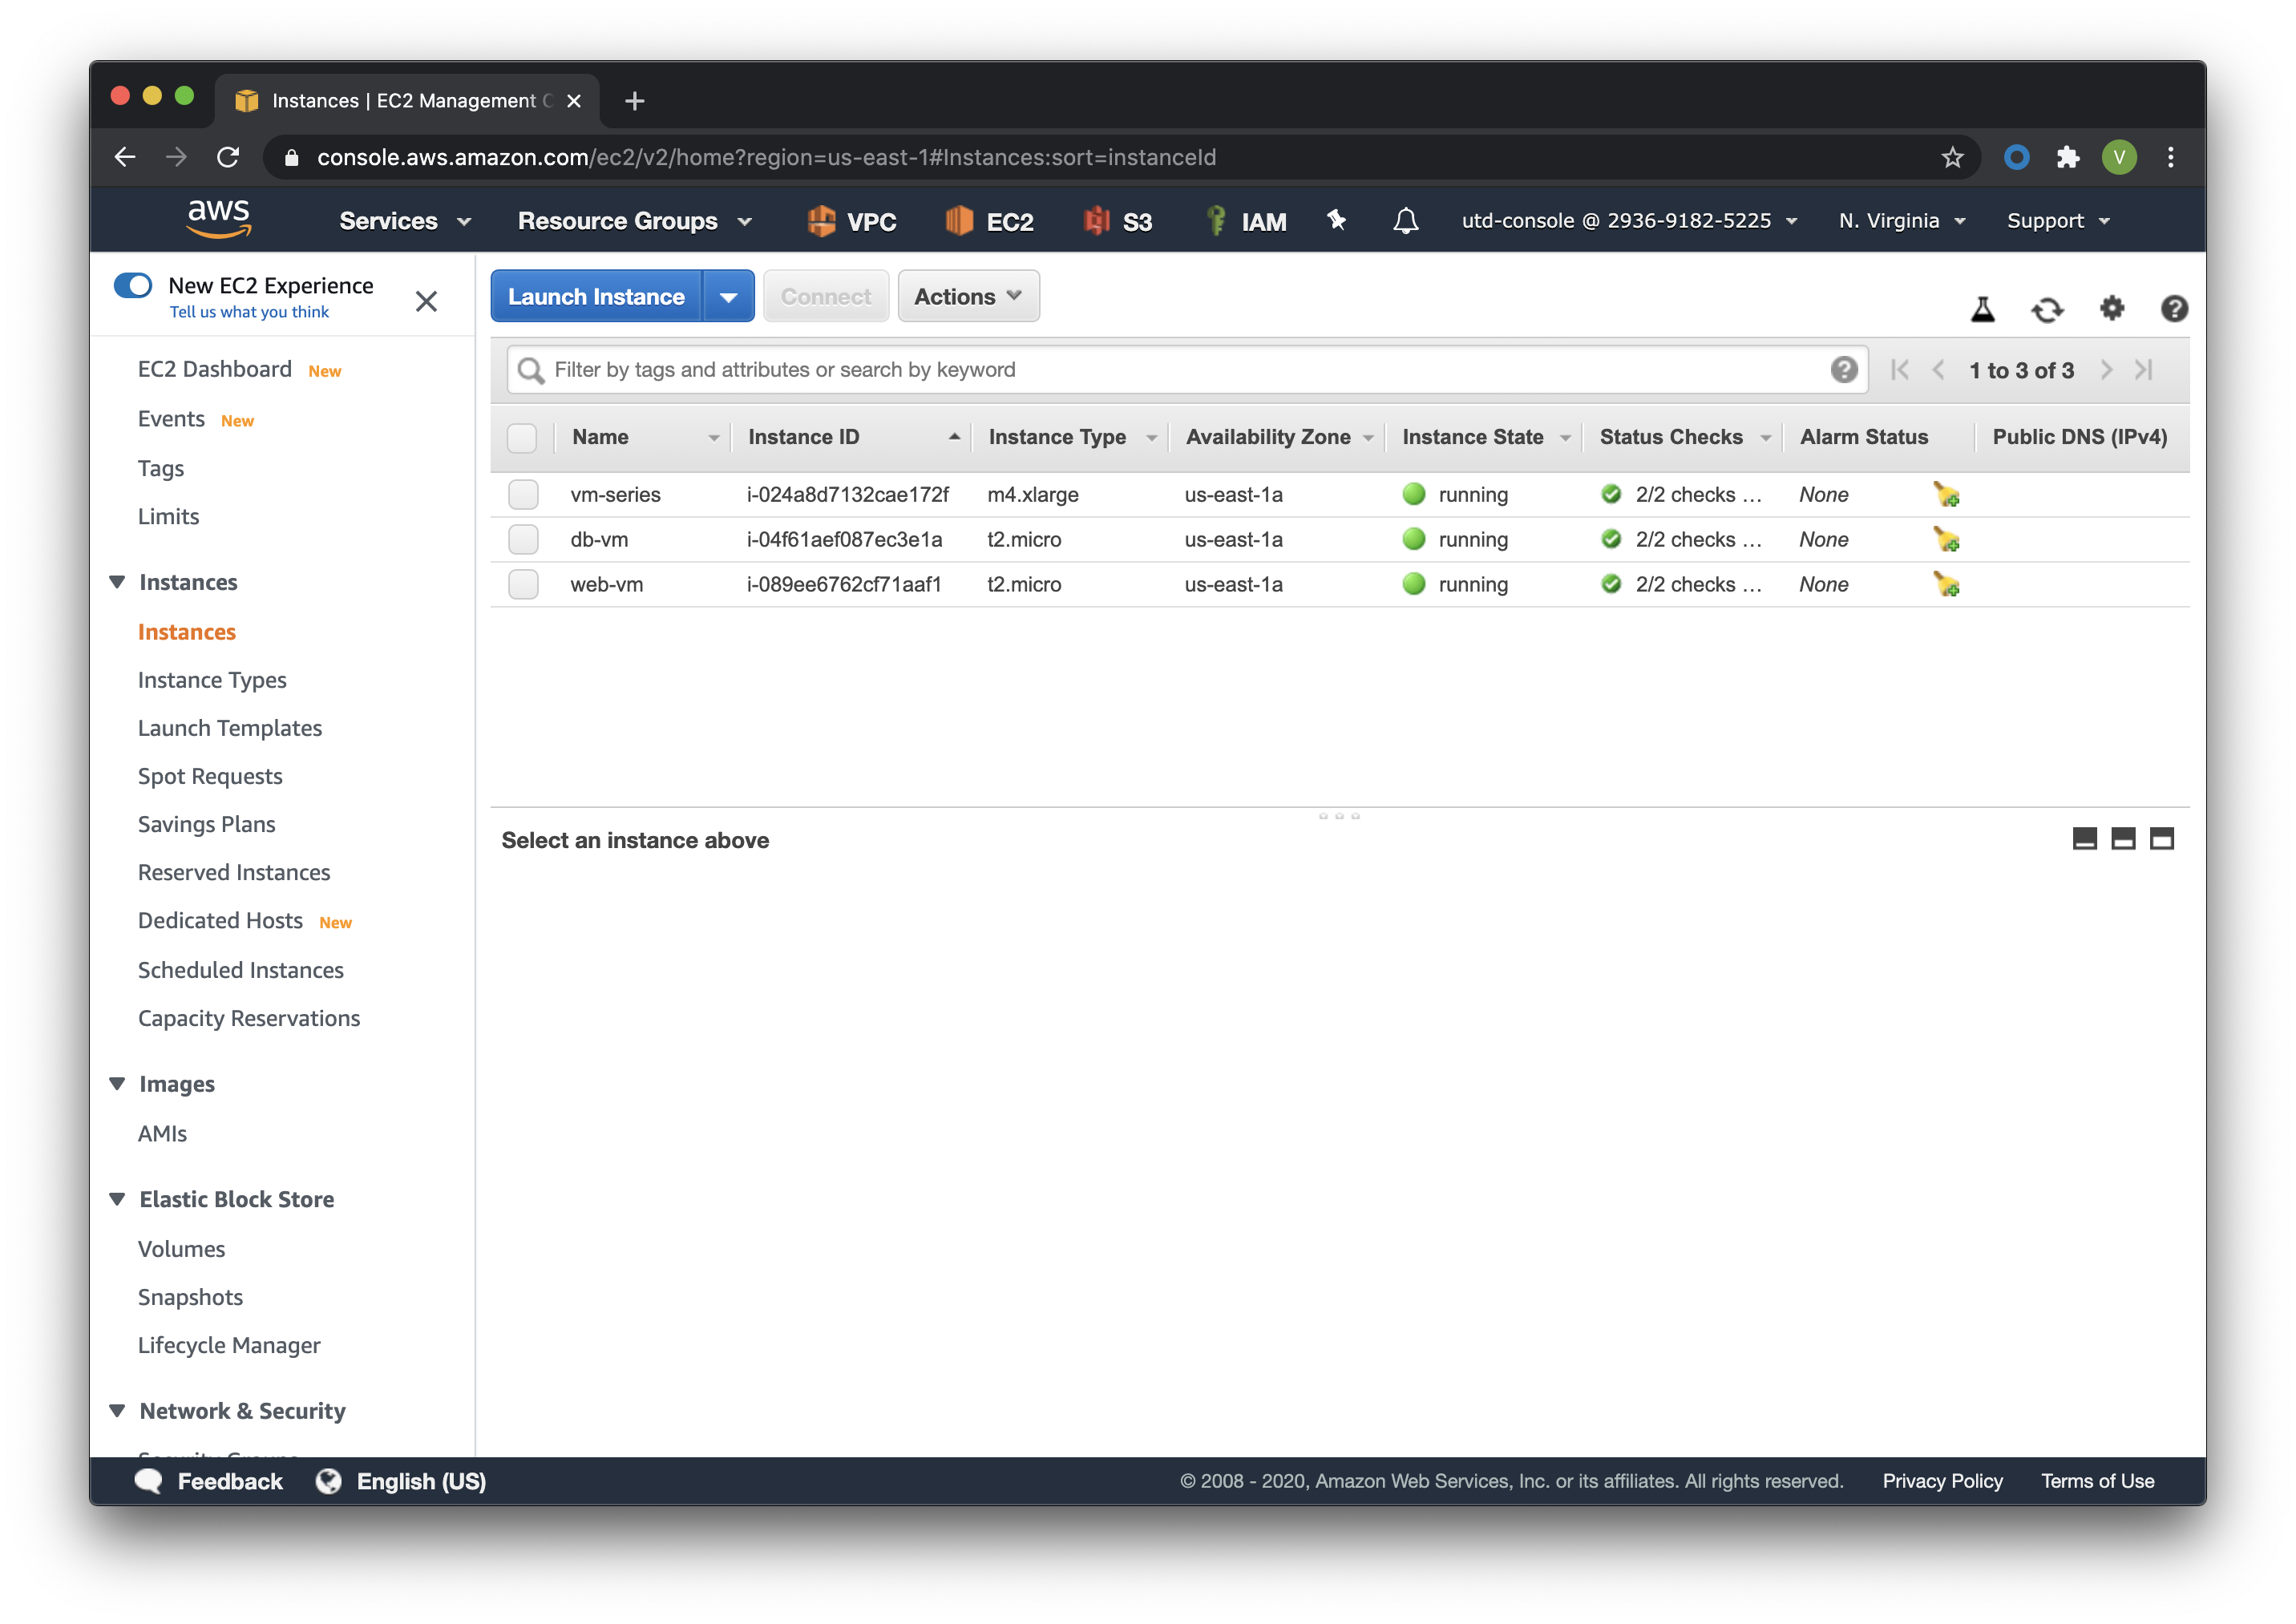Go to next page of results

pos(2106,369)
